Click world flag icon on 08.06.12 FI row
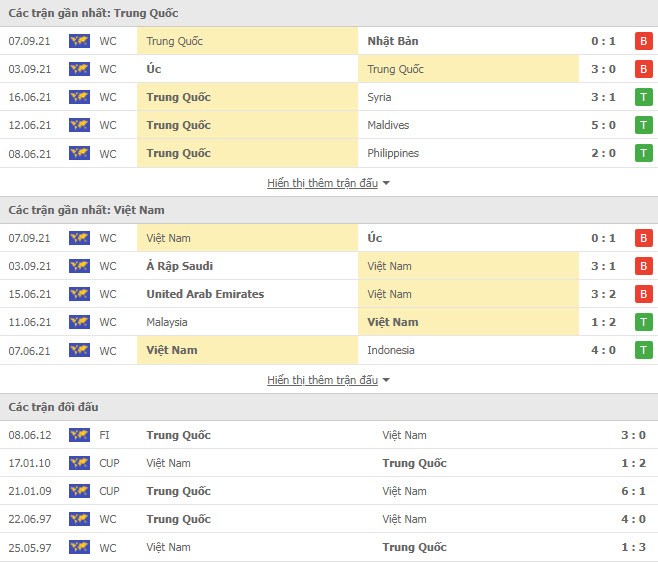This screenshot has width=658, height=563. click(x=79, y=435)
